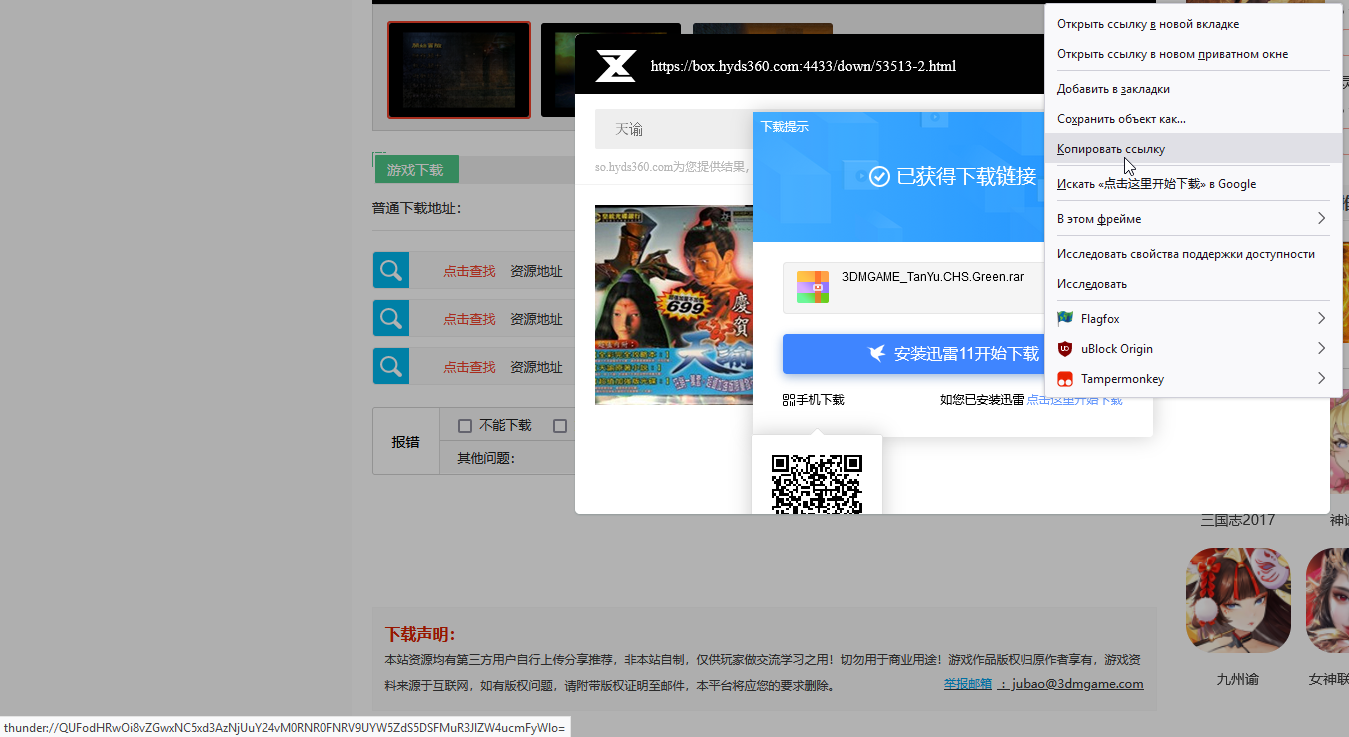Screen dimensions: 1349x737
Task: Click the 天谕 game cover image
Action: (674, 305)
